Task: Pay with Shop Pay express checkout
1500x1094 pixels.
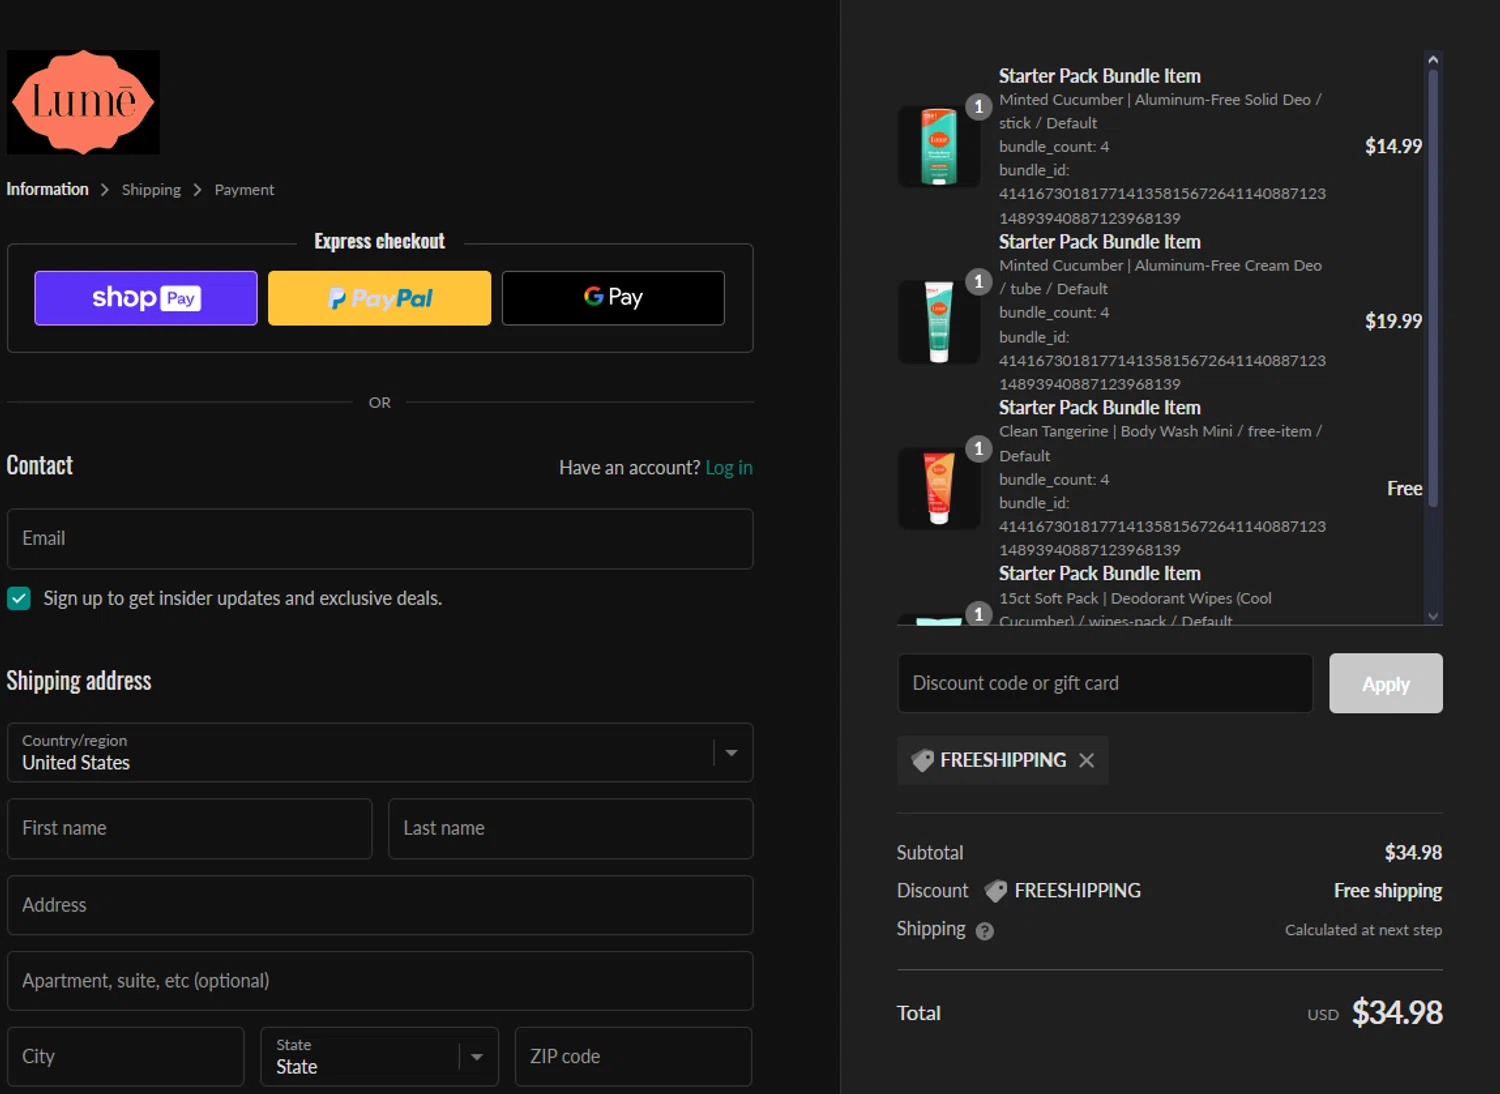Action: click(146, 298)
